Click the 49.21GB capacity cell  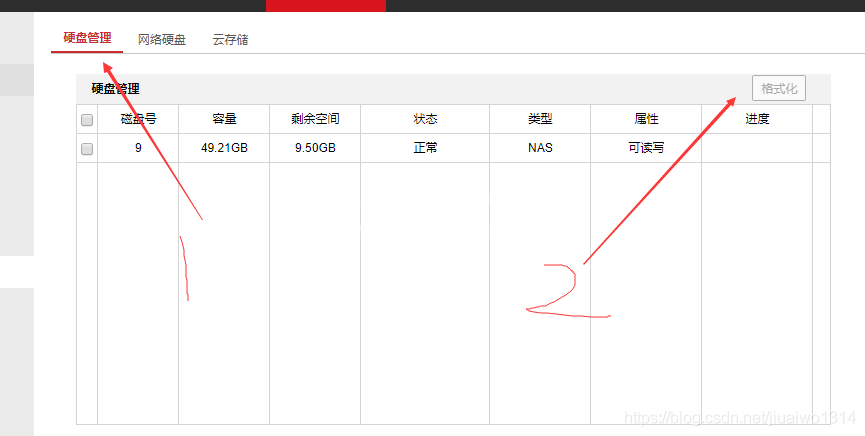point(224,148)
